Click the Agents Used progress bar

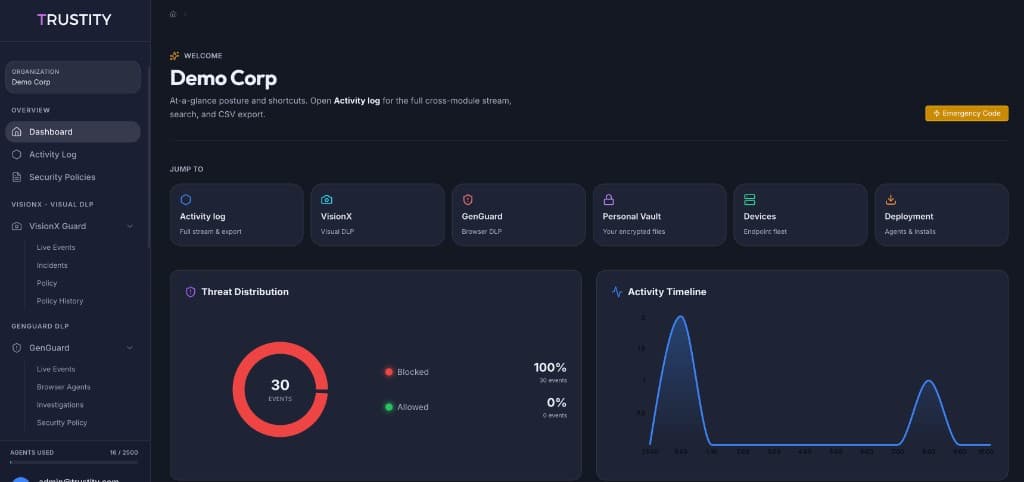point(74,462)
